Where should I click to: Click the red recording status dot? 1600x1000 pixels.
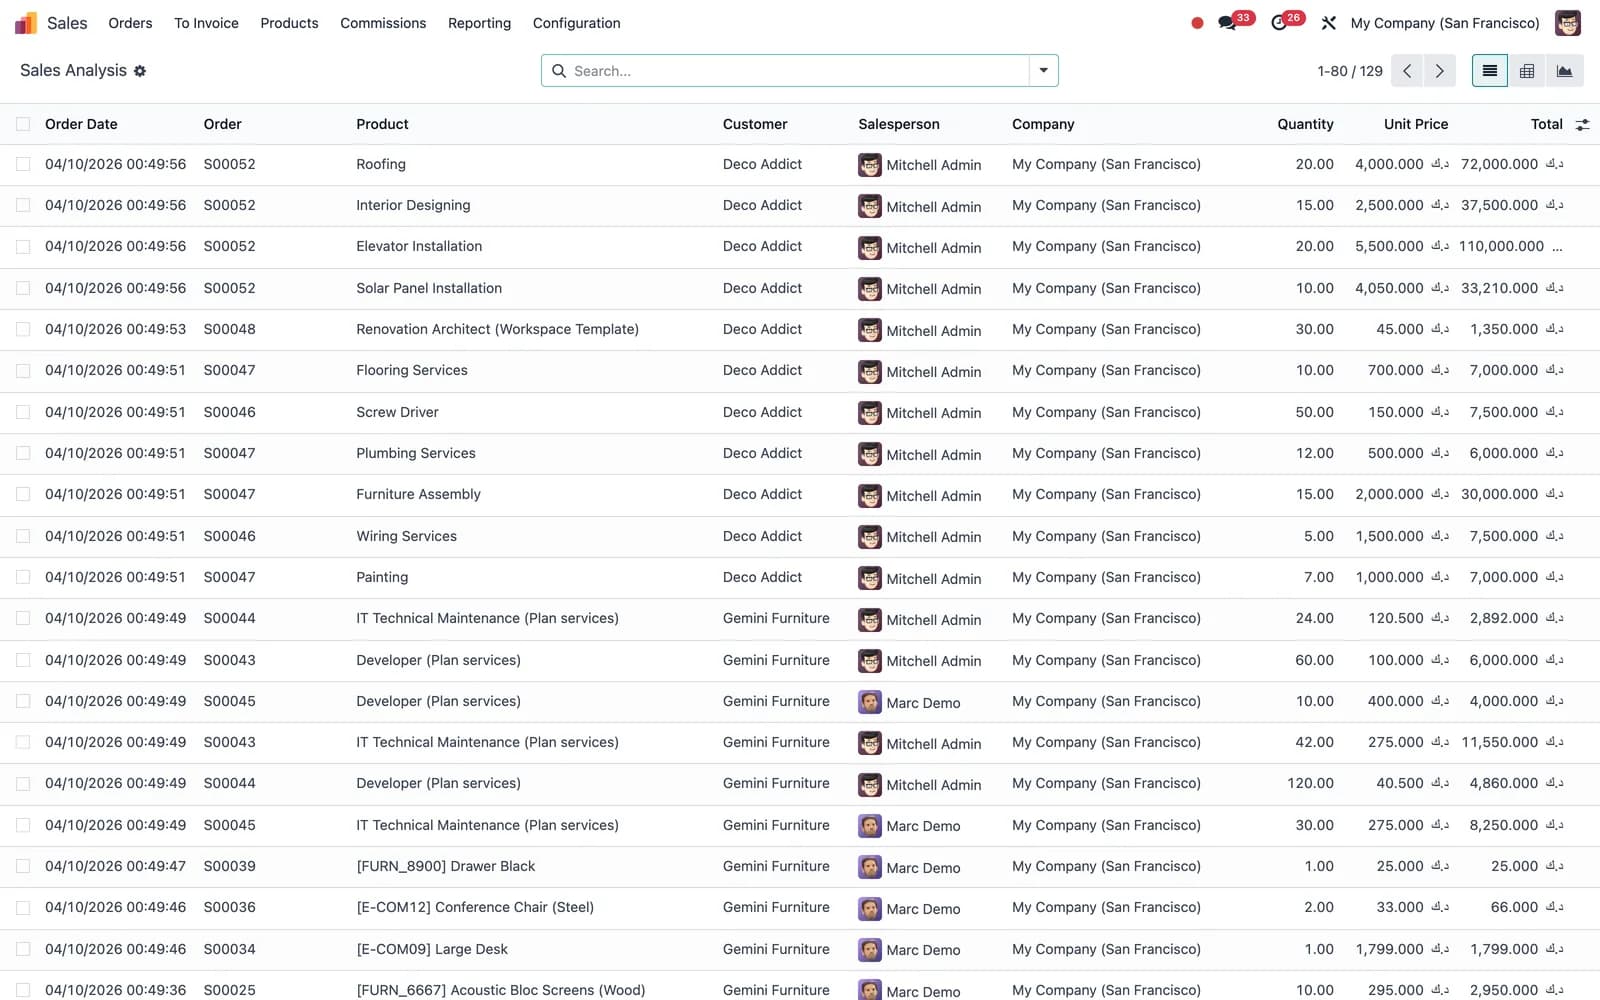1197,23
